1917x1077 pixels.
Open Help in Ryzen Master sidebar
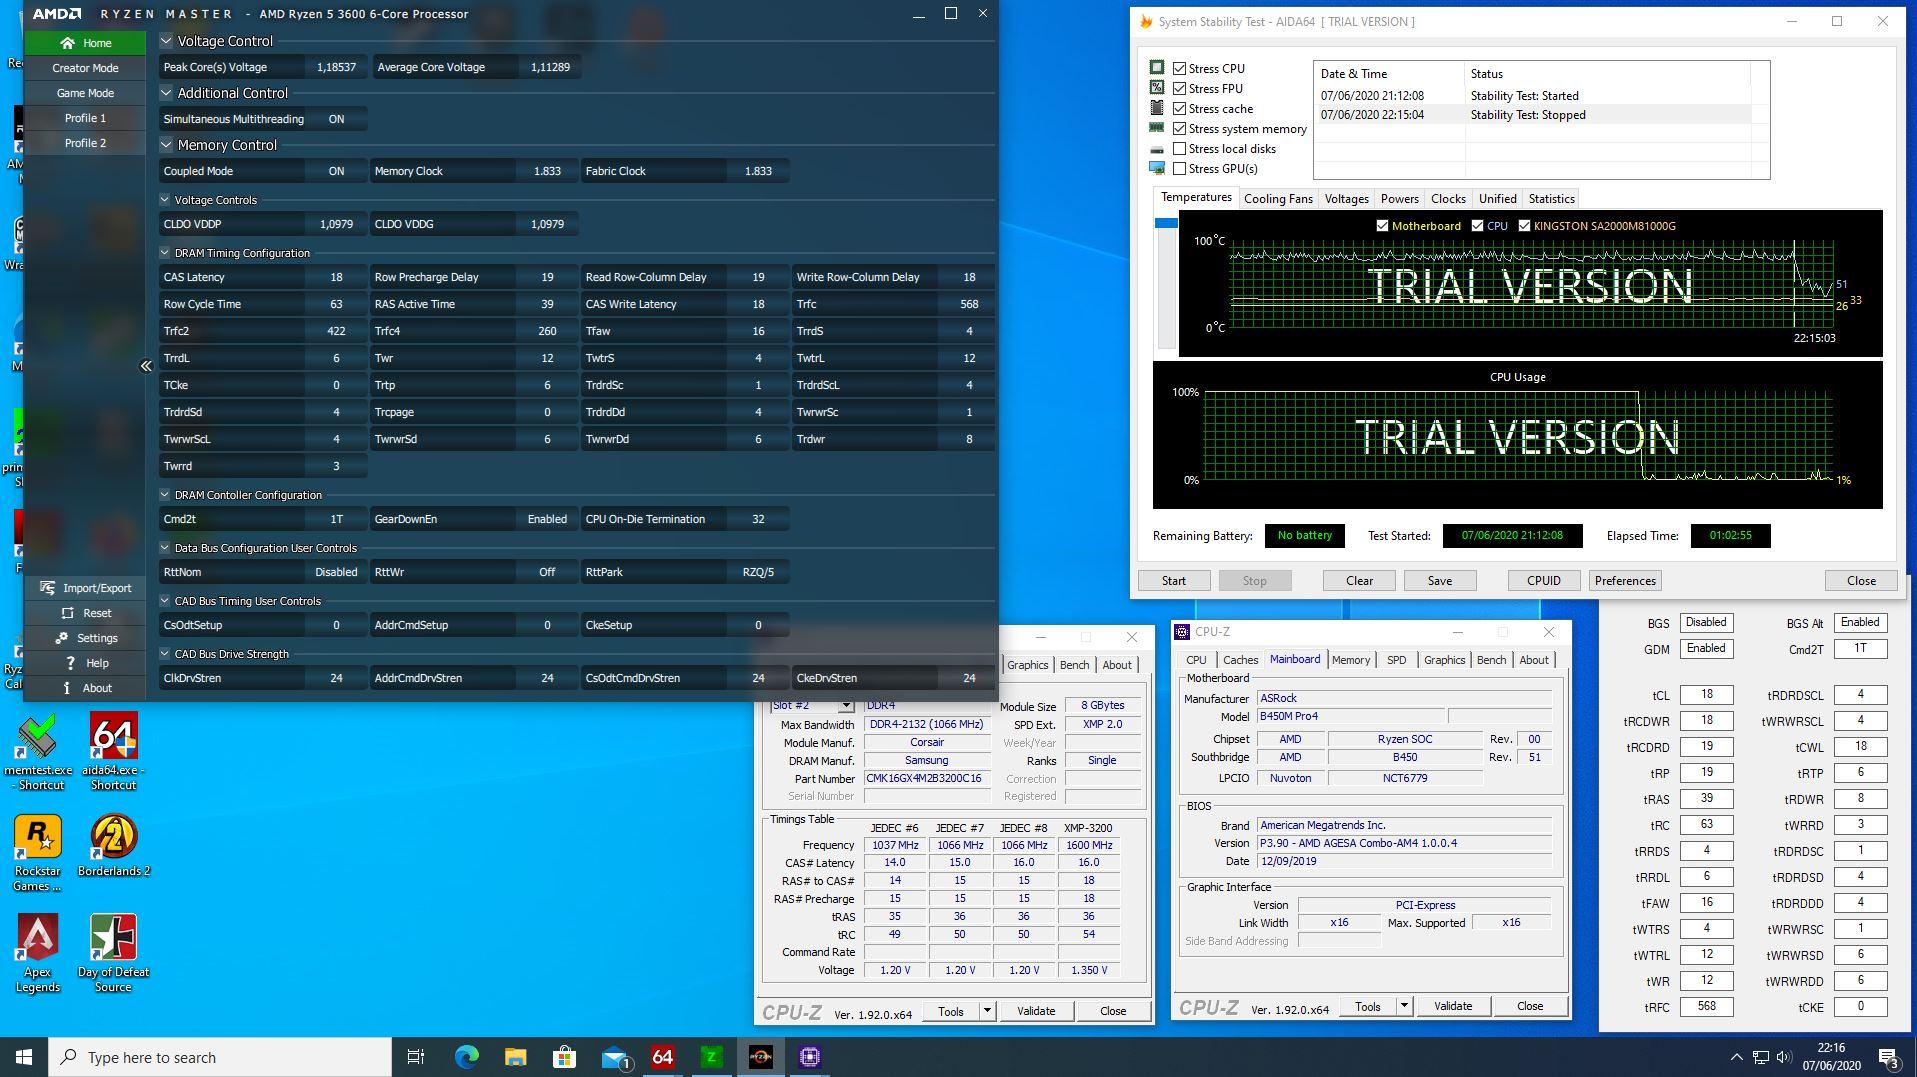pyautogui.click(x=85, y=663)
